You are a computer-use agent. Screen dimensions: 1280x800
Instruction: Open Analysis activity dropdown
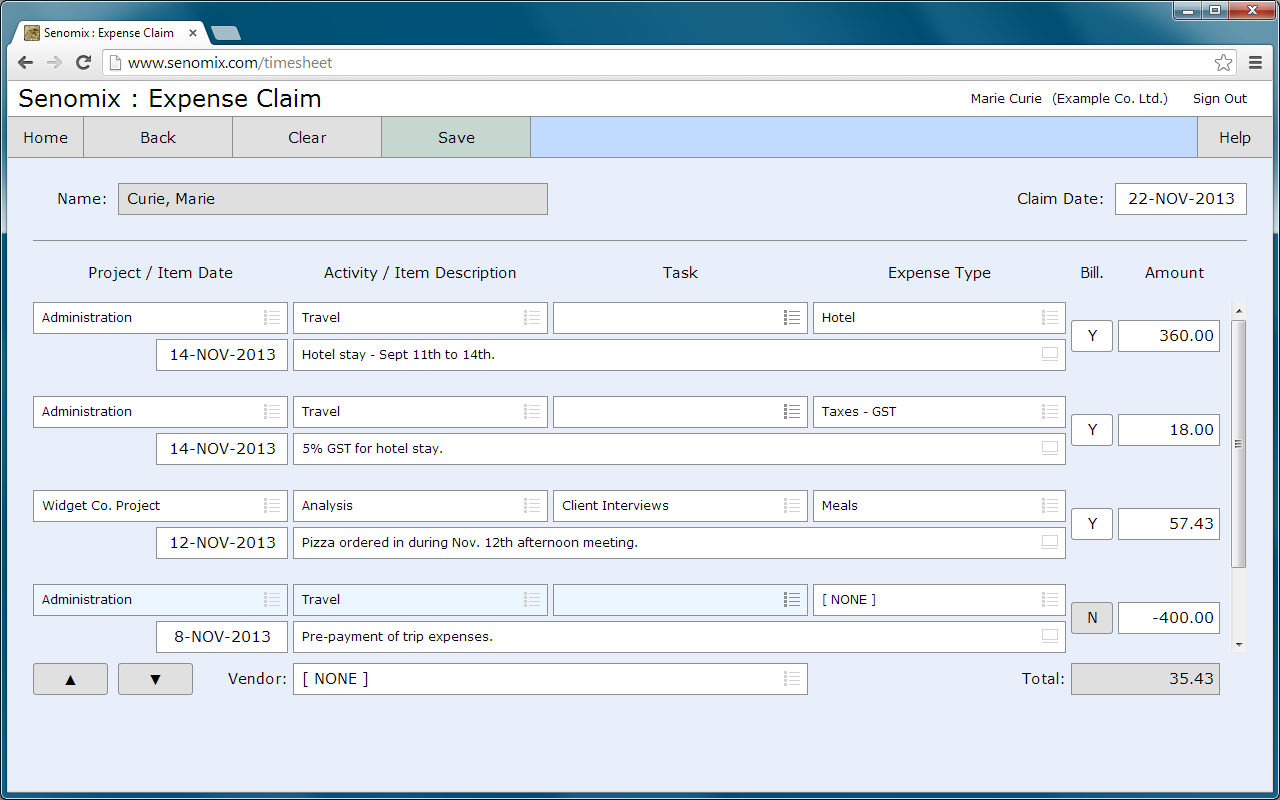coord(420,506)
